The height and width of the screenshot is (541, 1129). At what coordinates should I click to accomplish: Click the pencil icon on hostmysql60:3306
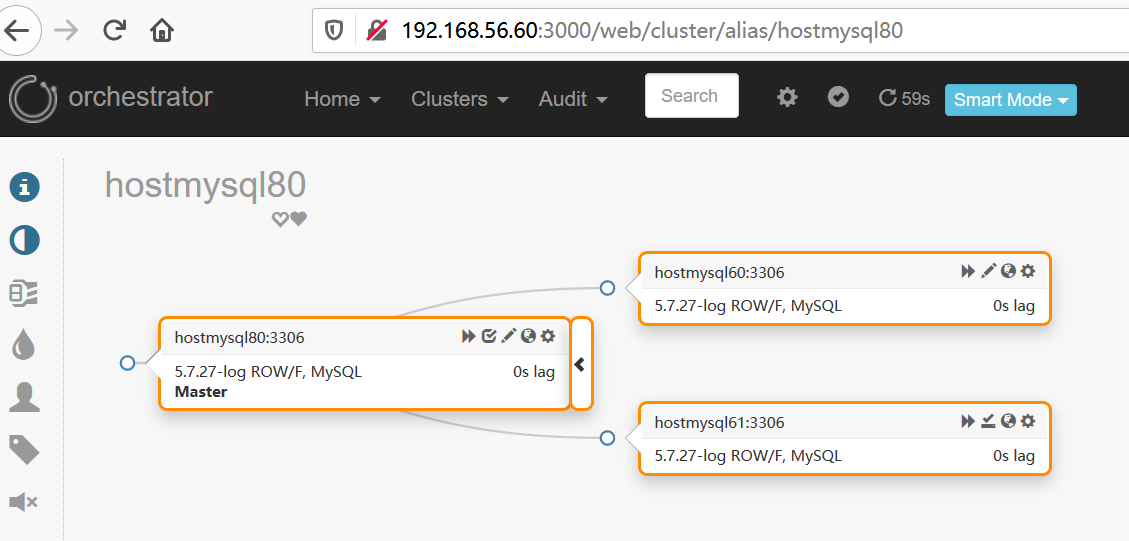point(989,271)
